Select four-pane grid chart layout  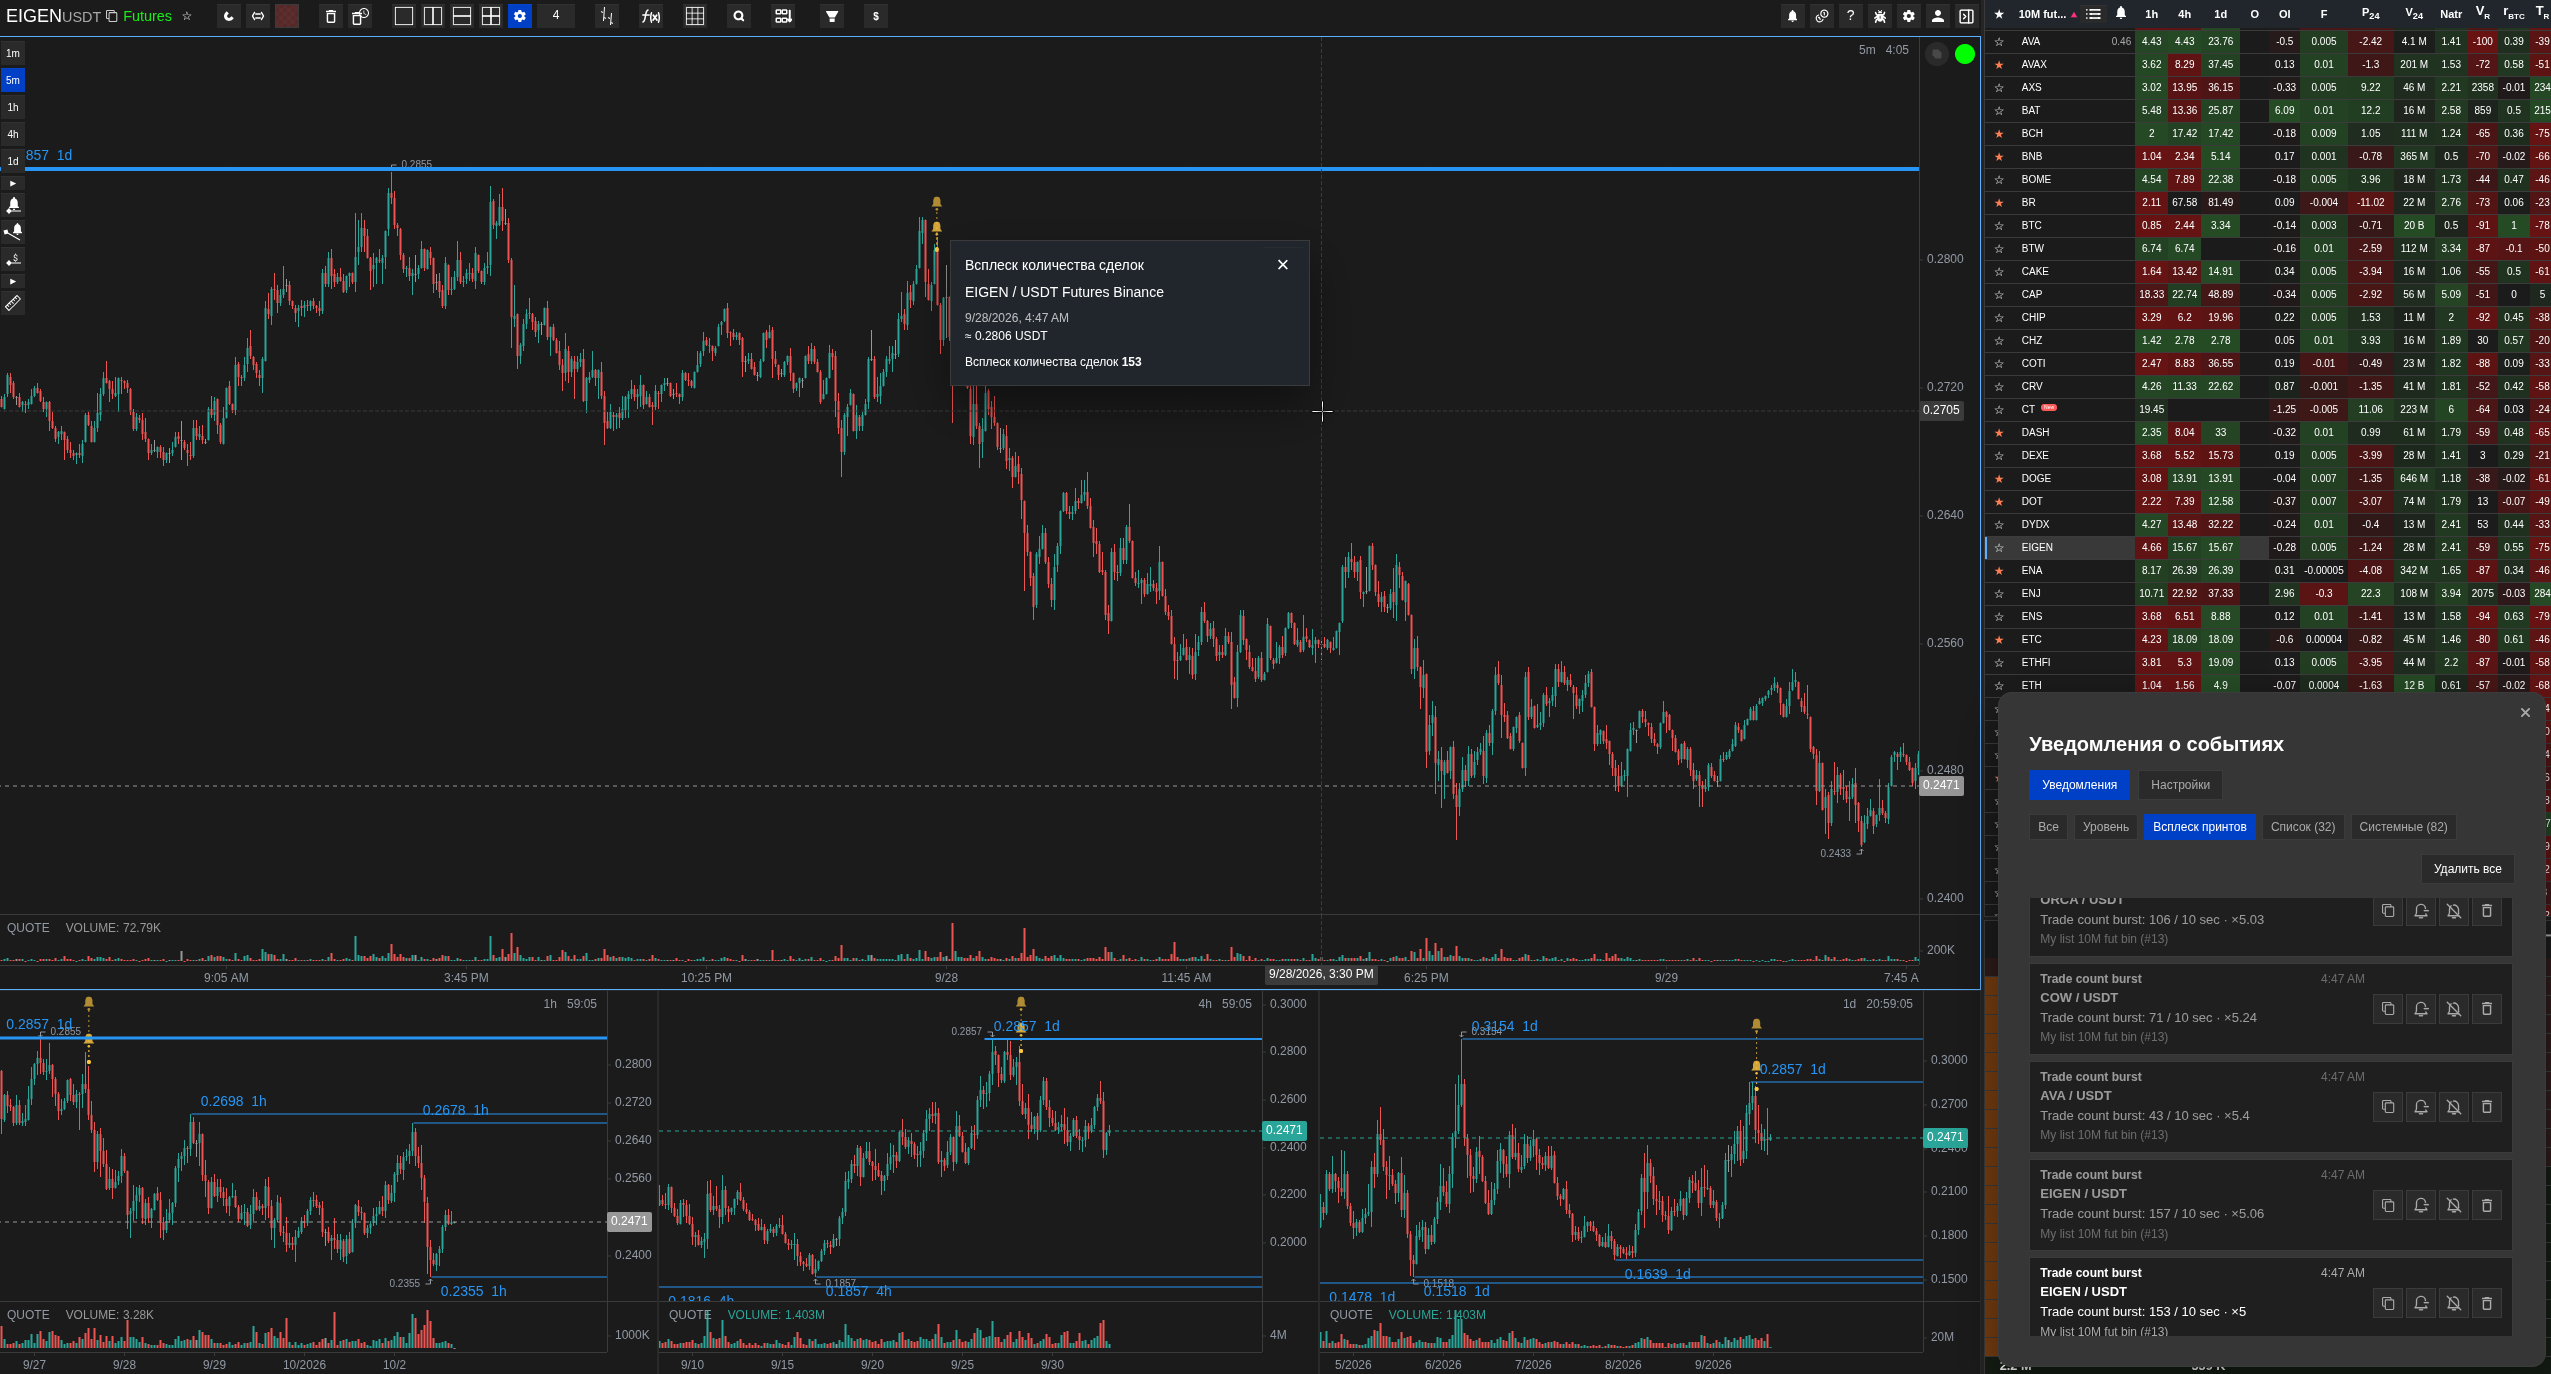pos(491,16)
